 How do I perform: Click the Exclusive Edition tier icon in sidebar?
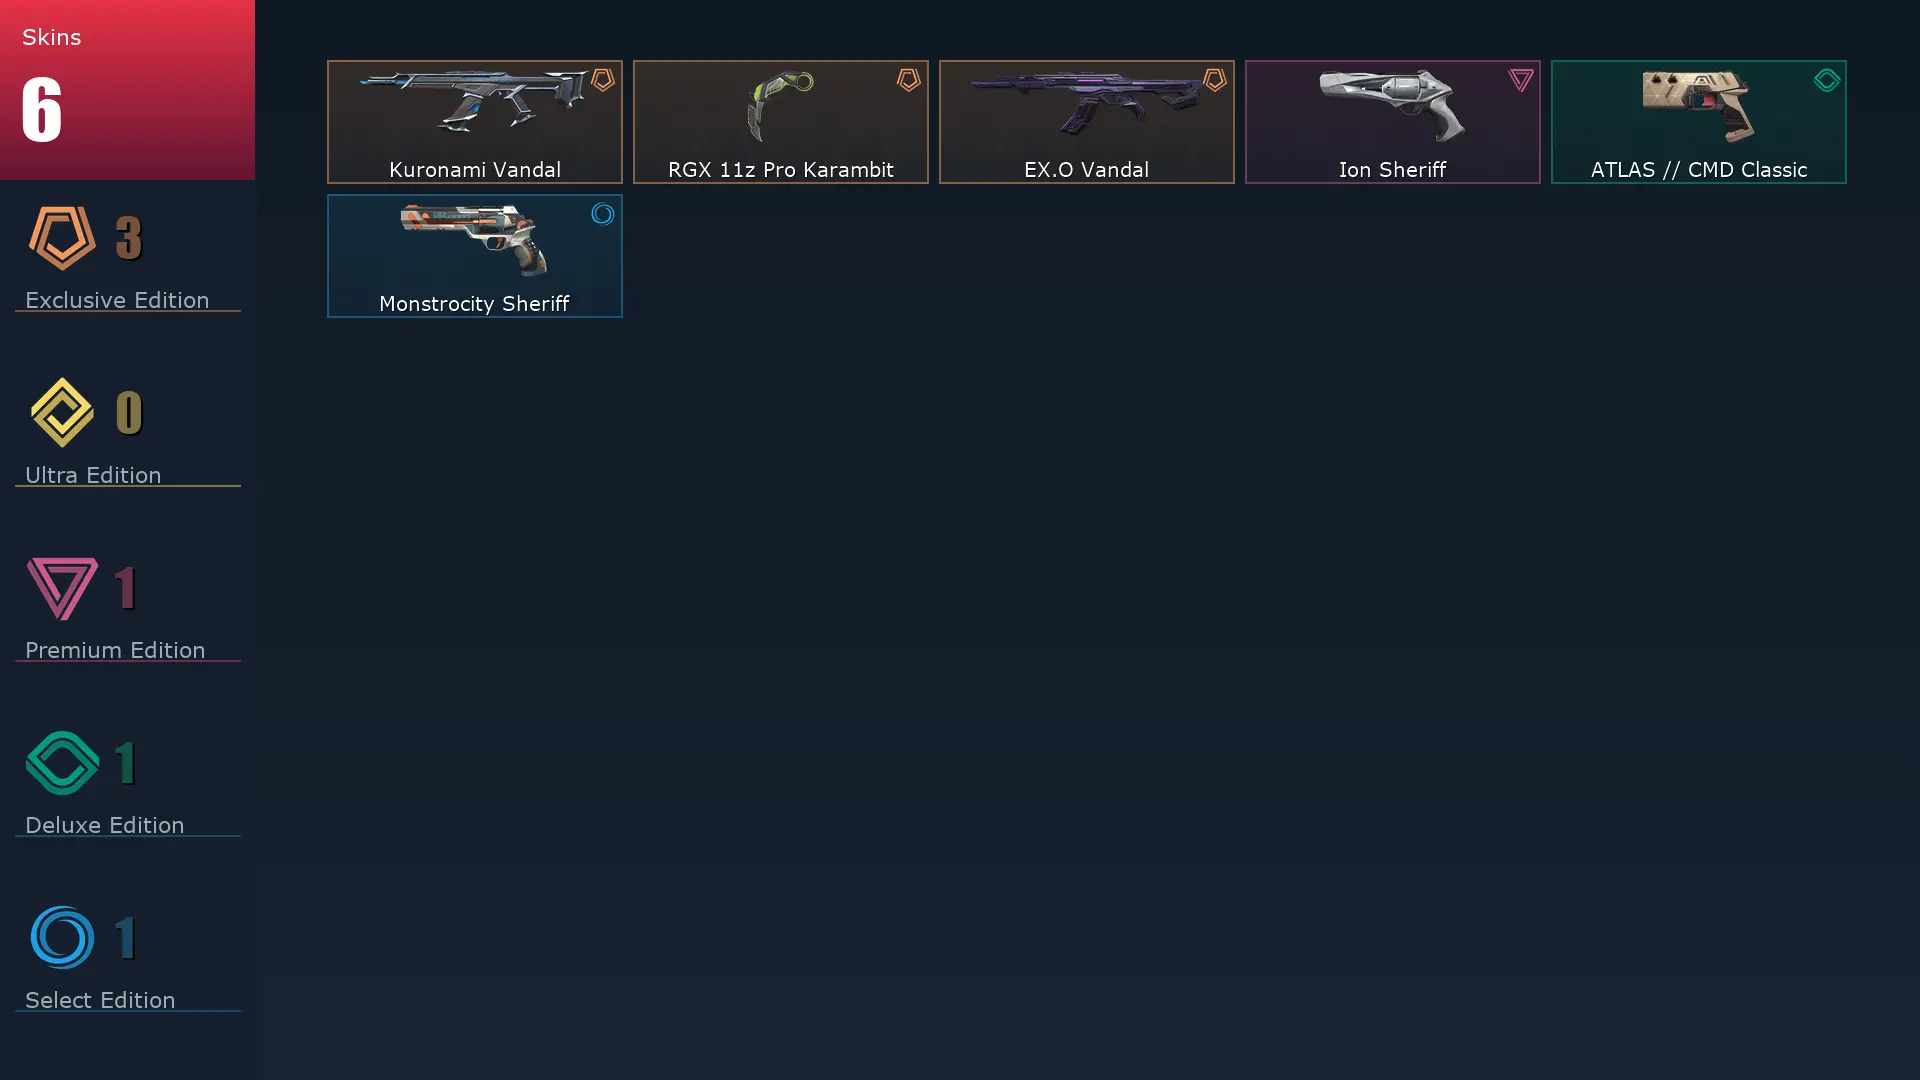pyautogui.click(x=62, y=238)
